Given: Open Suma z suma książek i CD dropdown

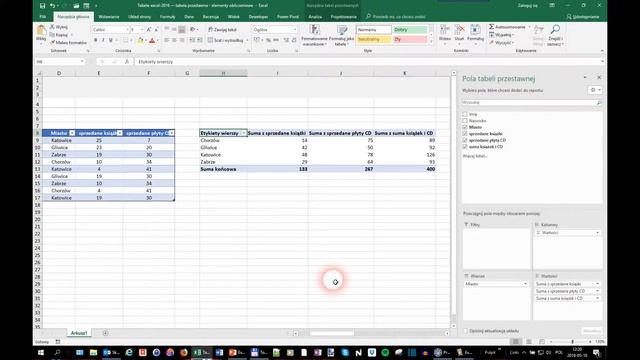Looking at the screenshot, I should click(598, 298).
